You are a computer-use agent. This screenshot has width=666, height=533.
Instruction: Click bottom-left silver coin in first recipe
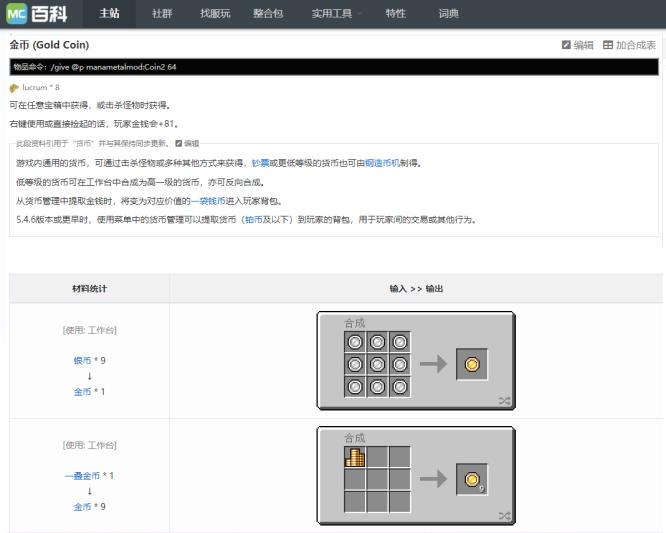[x=355, y=387]
